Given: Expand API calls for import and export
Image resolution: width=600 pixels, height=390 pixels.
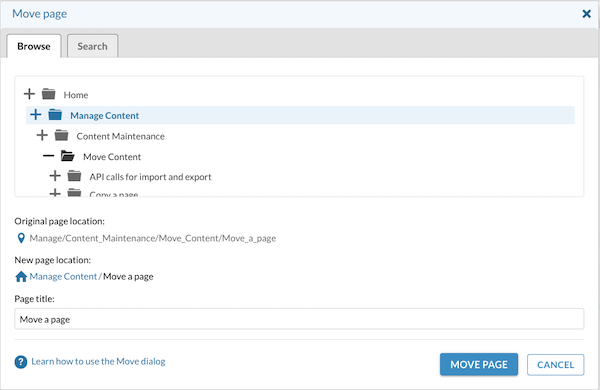Looking at the screenshot, I should 55,176.
